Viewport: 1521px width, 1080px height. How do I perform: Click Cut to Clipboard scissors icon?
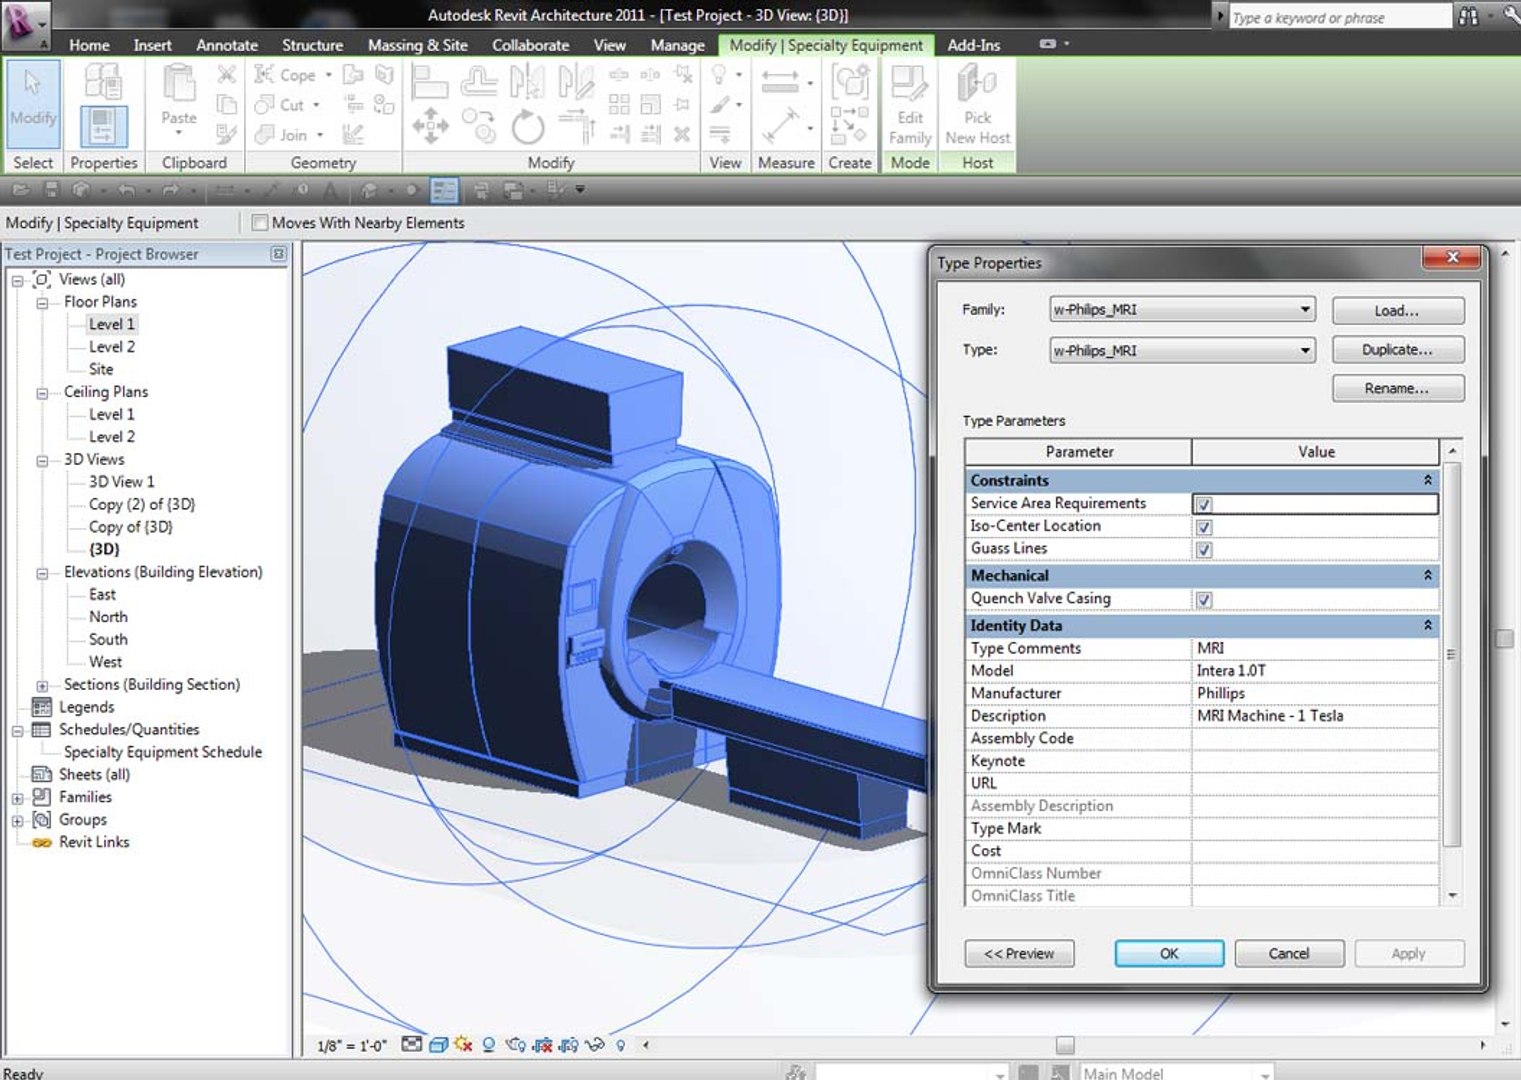coord(227,74)
